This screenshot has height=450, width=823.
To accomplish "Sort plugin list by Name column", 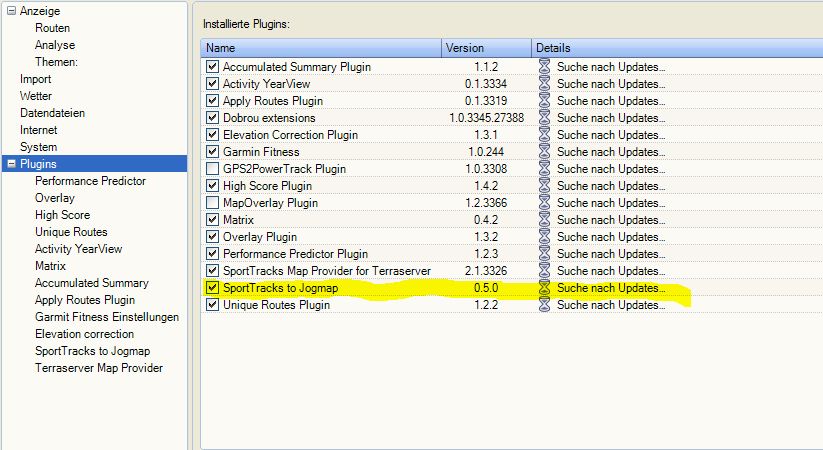I will [320, 48].
